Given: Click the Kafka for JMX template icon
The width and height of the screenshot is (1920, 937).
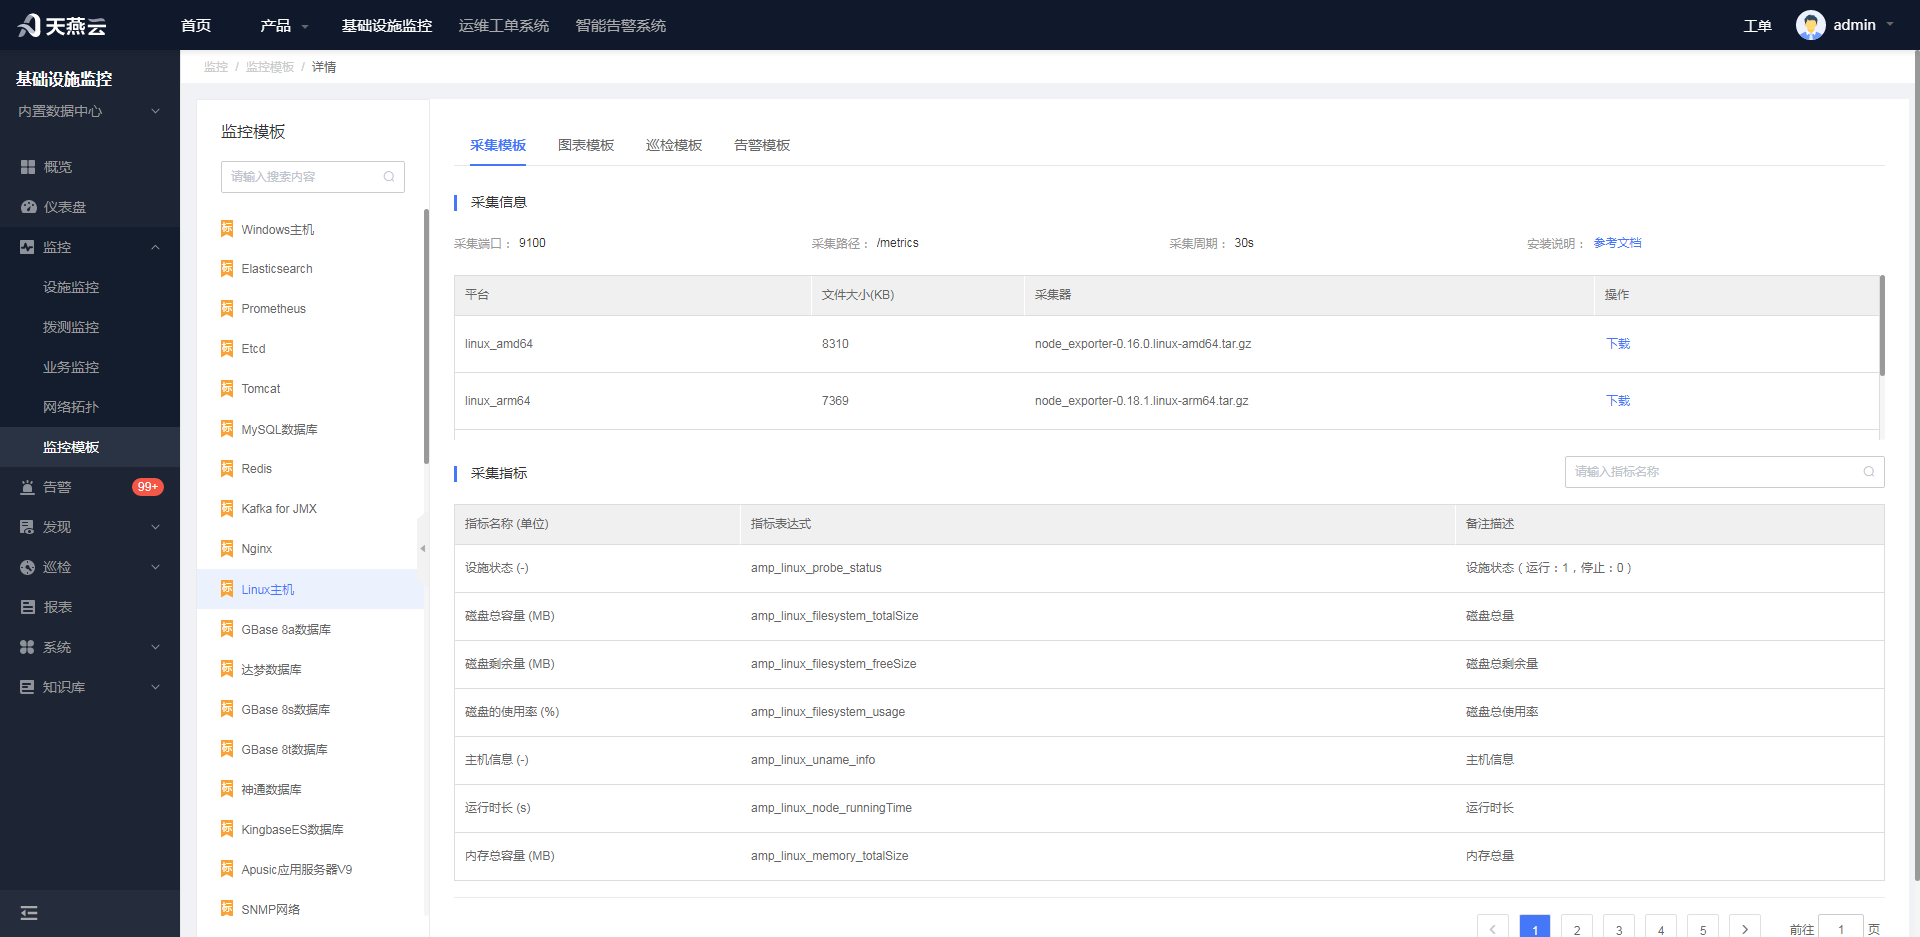Looking at the screenshot, I should tap(227, 509).
